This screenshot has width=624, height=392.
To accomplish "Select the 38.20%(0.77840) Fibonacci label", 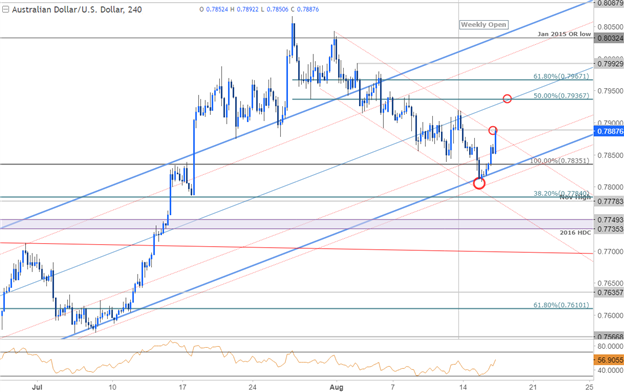I will [561, 193].
